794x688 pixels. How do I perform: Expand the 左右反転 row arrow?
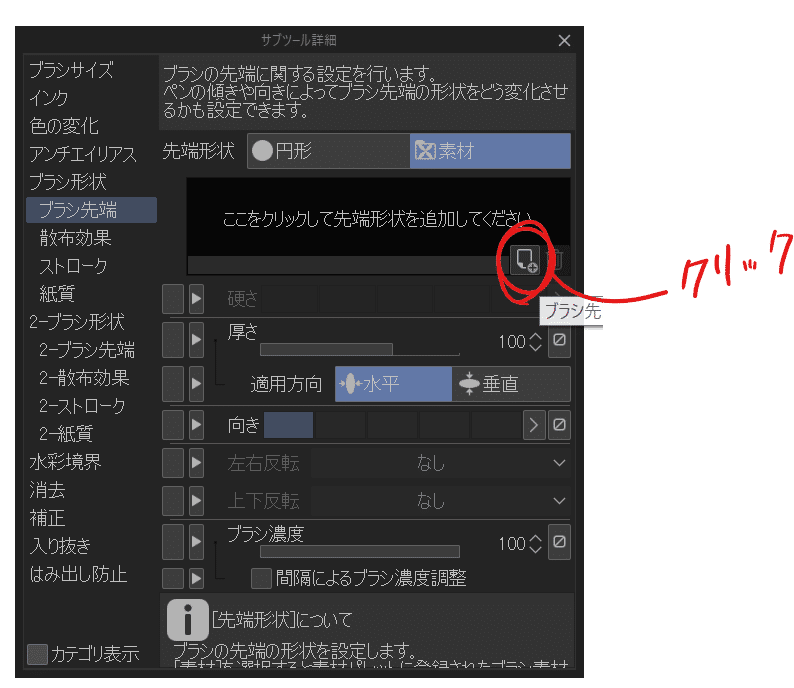(x=196, y=463)
